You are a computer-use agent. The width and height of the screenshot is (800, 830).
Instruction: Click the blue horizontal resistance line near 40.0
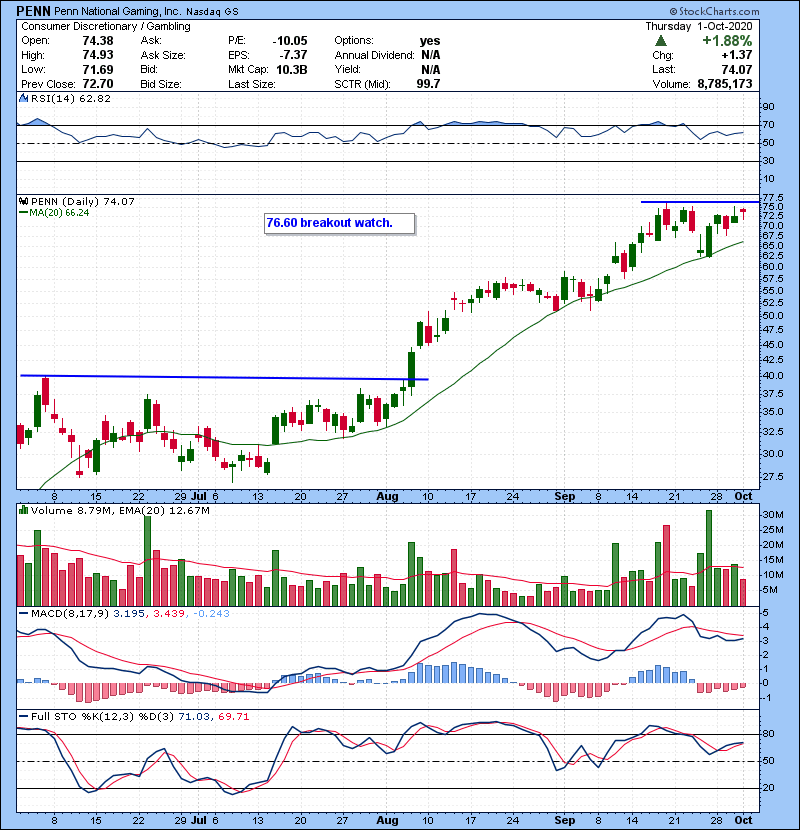click(224, 377)
